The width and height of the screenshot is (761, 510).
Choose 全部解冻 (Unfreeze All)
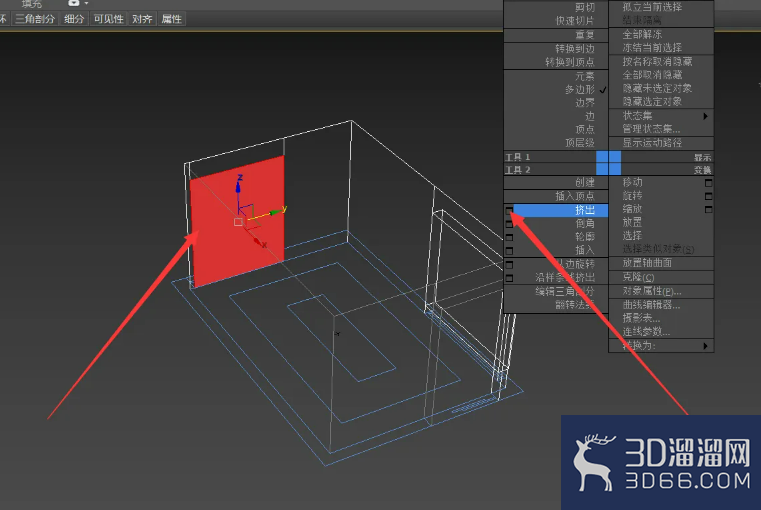click(643, 34)
